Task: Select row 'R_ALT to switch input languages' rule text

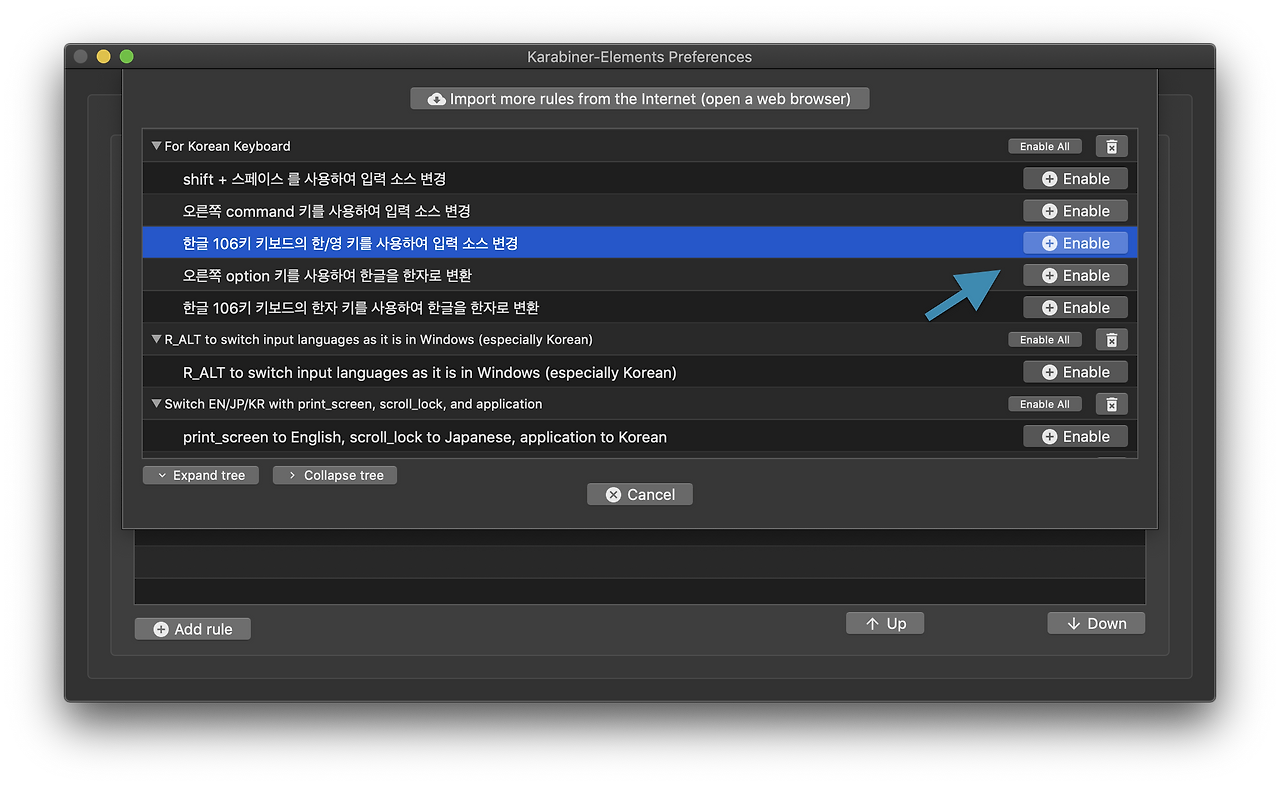Action: click(x=430, y=372)
